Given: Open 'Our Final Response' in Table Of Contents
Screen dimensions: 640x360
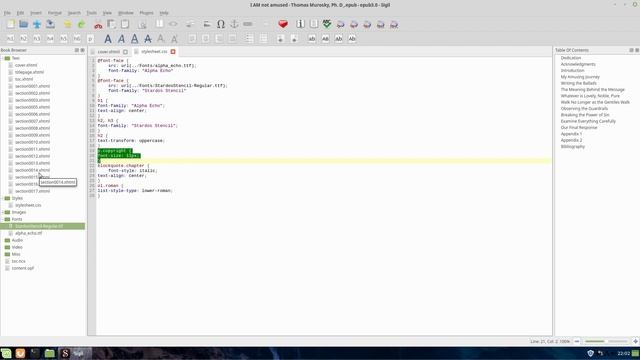Looking at the screenshot, I should point(579,127).
